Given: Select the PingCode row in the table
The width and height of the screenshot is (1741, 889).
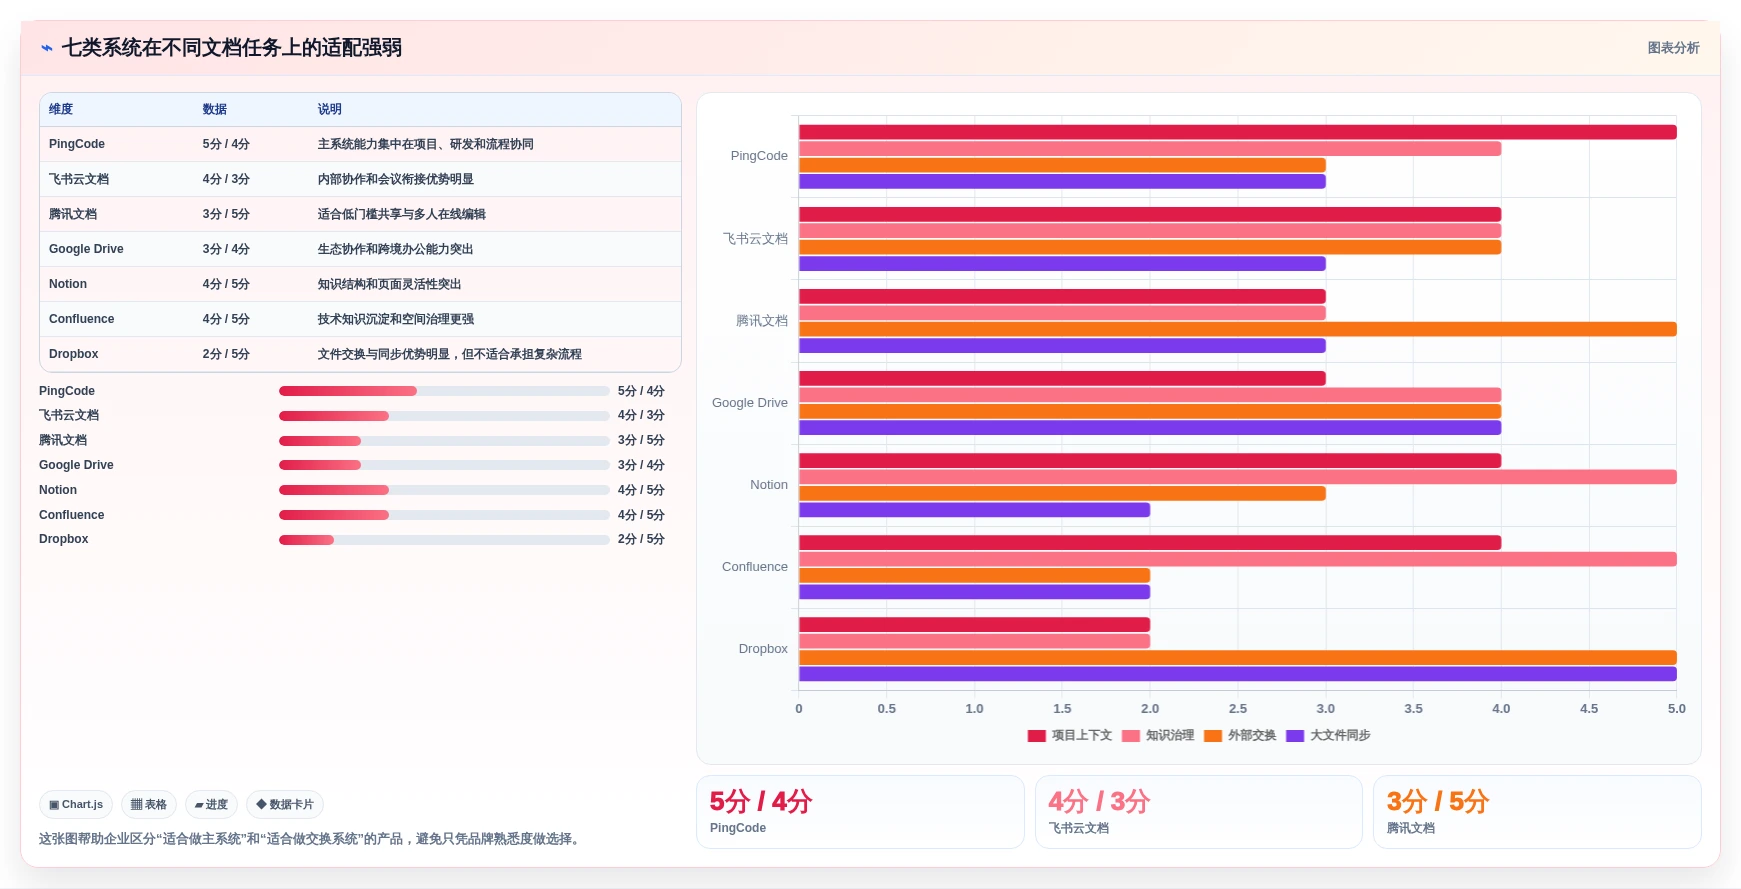Looking at the screenshot, I should tap(360, 144).
